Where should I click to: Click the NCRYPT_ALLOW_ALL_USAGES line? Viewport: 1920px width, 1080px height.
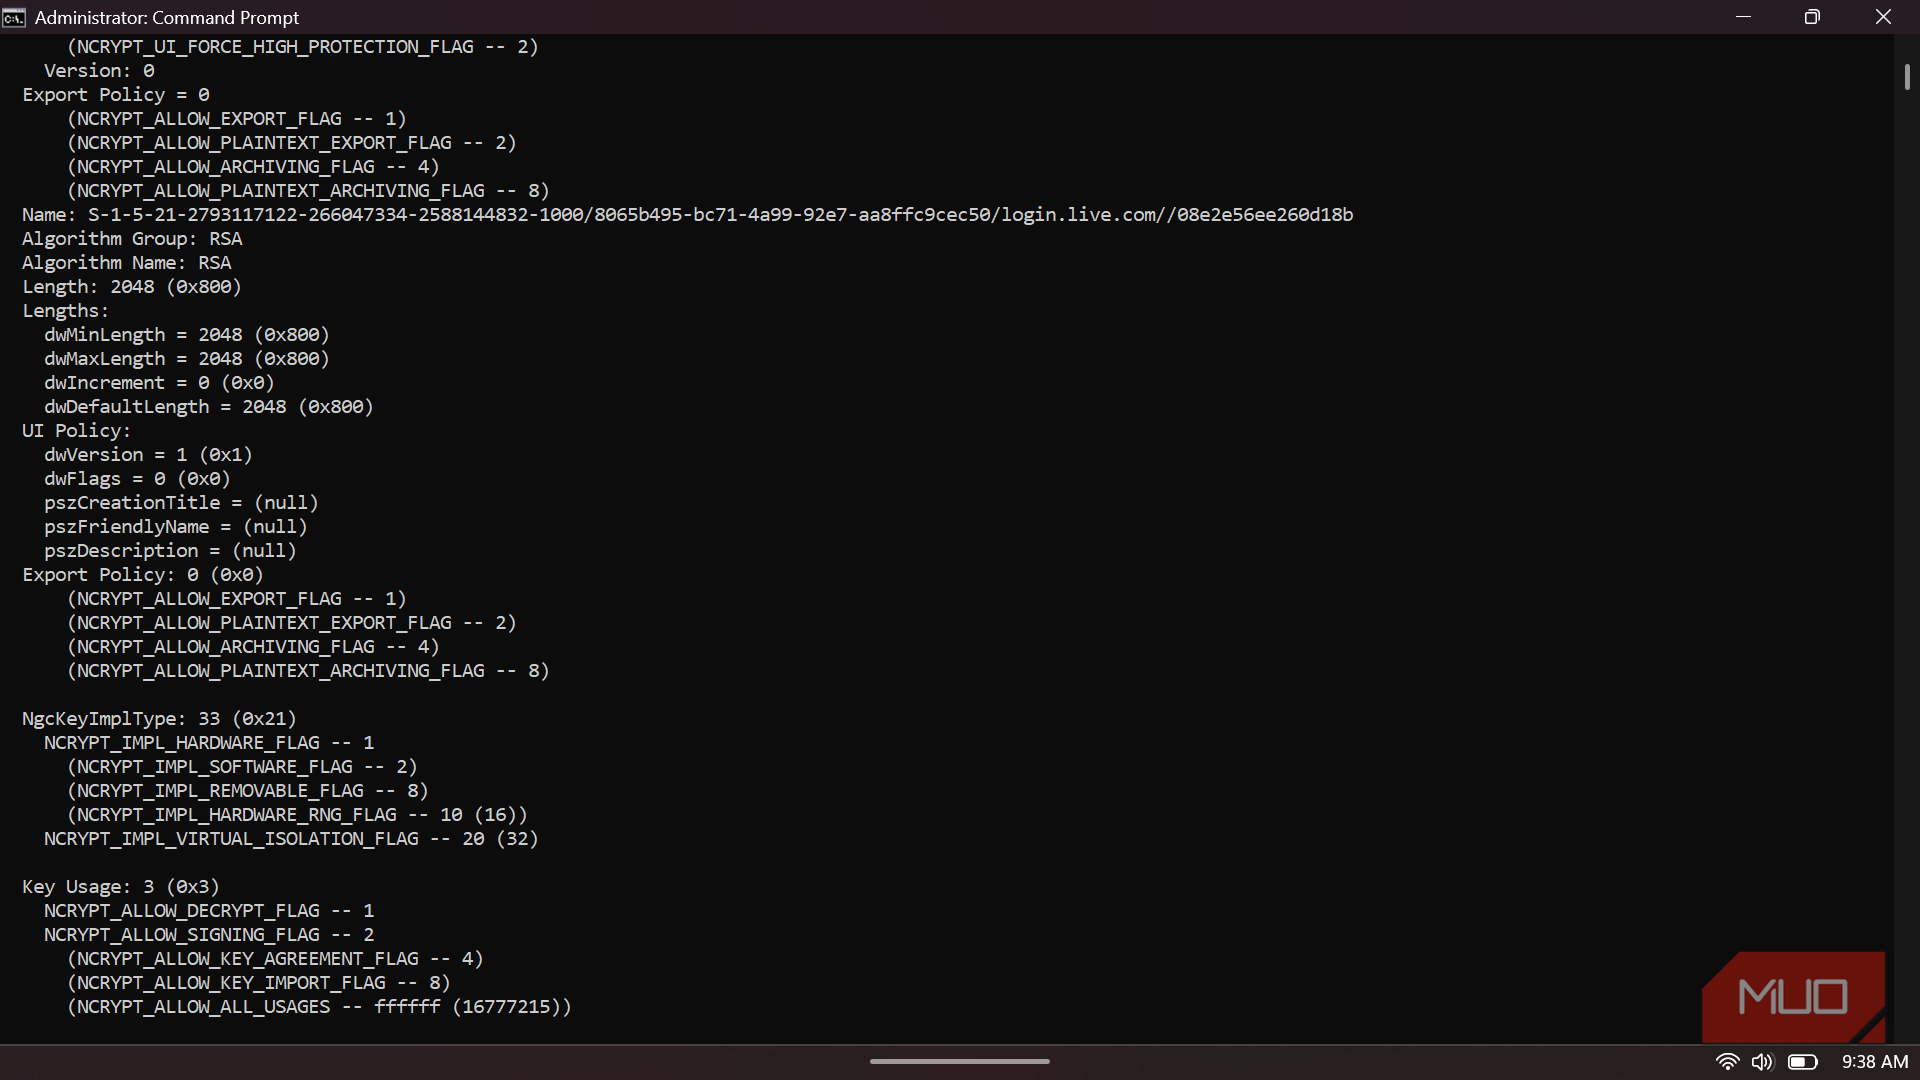[319, 1007]
